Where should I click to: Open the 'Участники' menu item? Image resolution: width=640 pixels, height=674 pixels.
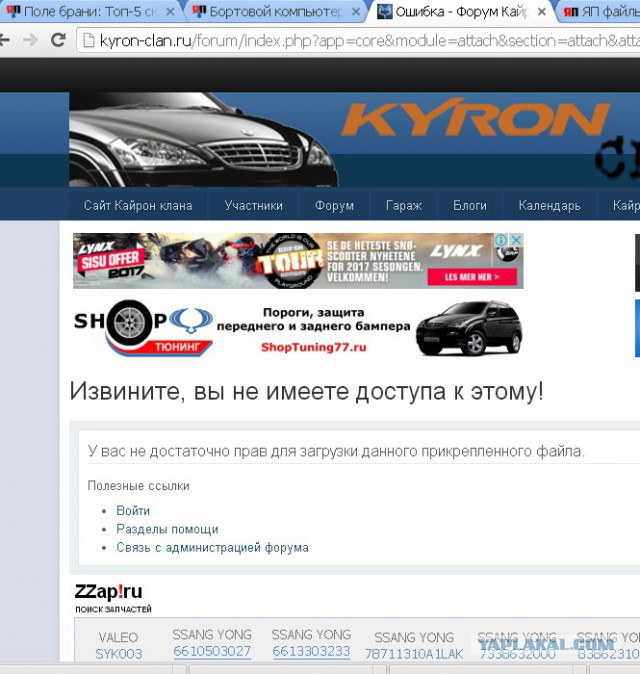(254, 205)
